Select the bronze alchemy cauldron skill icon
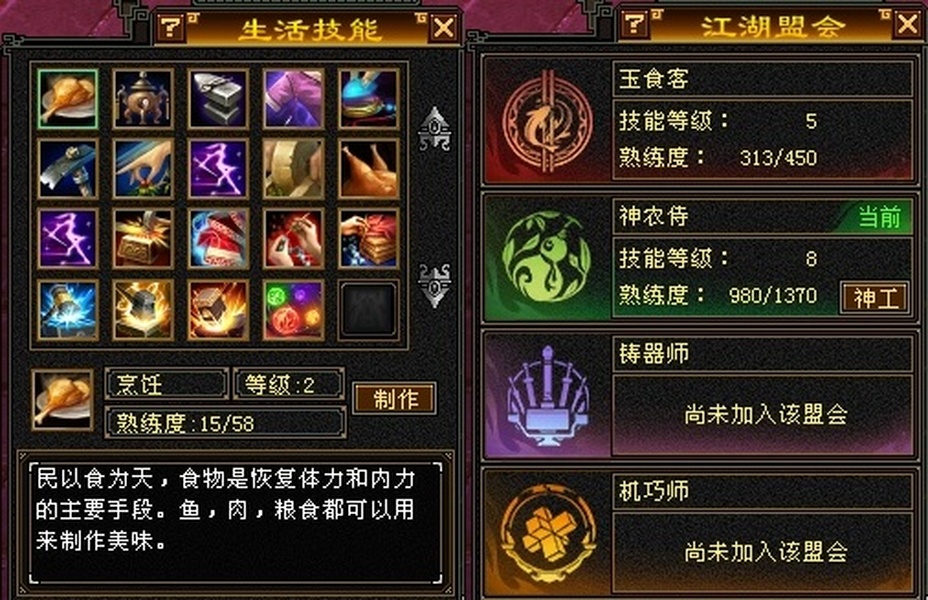928x600 pixels. (143, 99)
